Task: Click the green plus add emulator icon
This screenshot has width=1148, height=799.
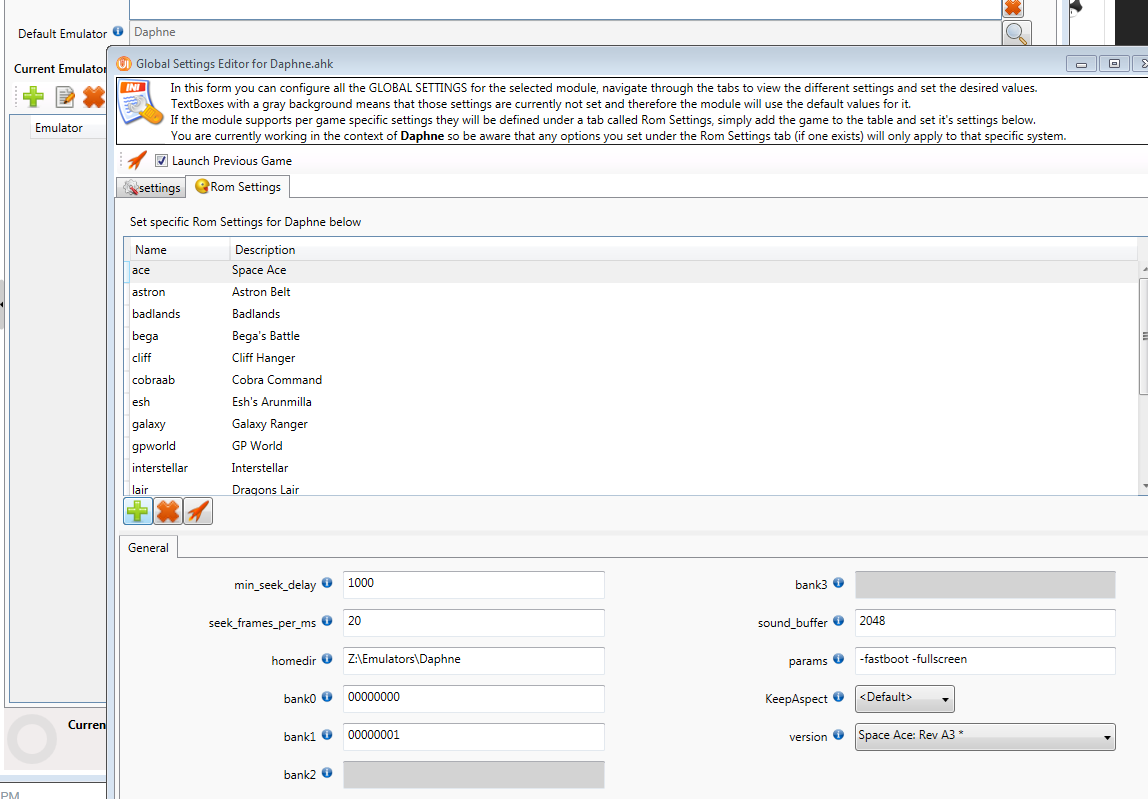Action: pyautogui.click(x=33, y=97)
